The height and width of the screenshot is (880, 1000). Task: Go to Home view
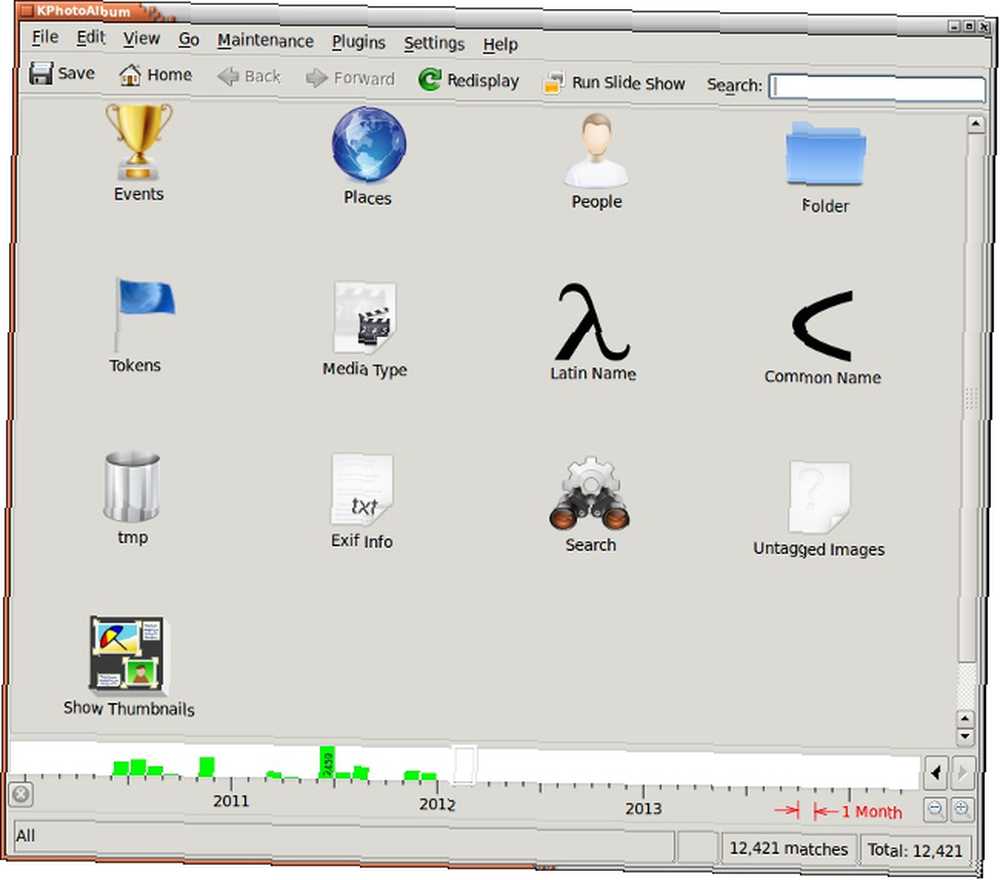155,75
